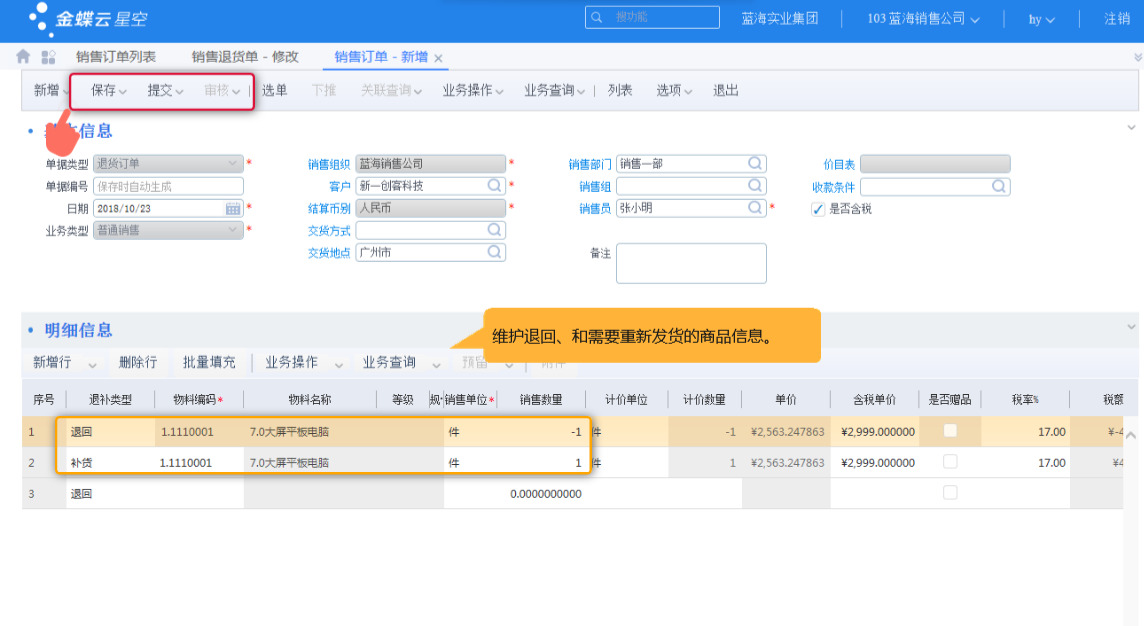This screenshot has height=626, width=1144.
Task: Check 是否赠品 for row 2
Action: (x=950, y=461)
